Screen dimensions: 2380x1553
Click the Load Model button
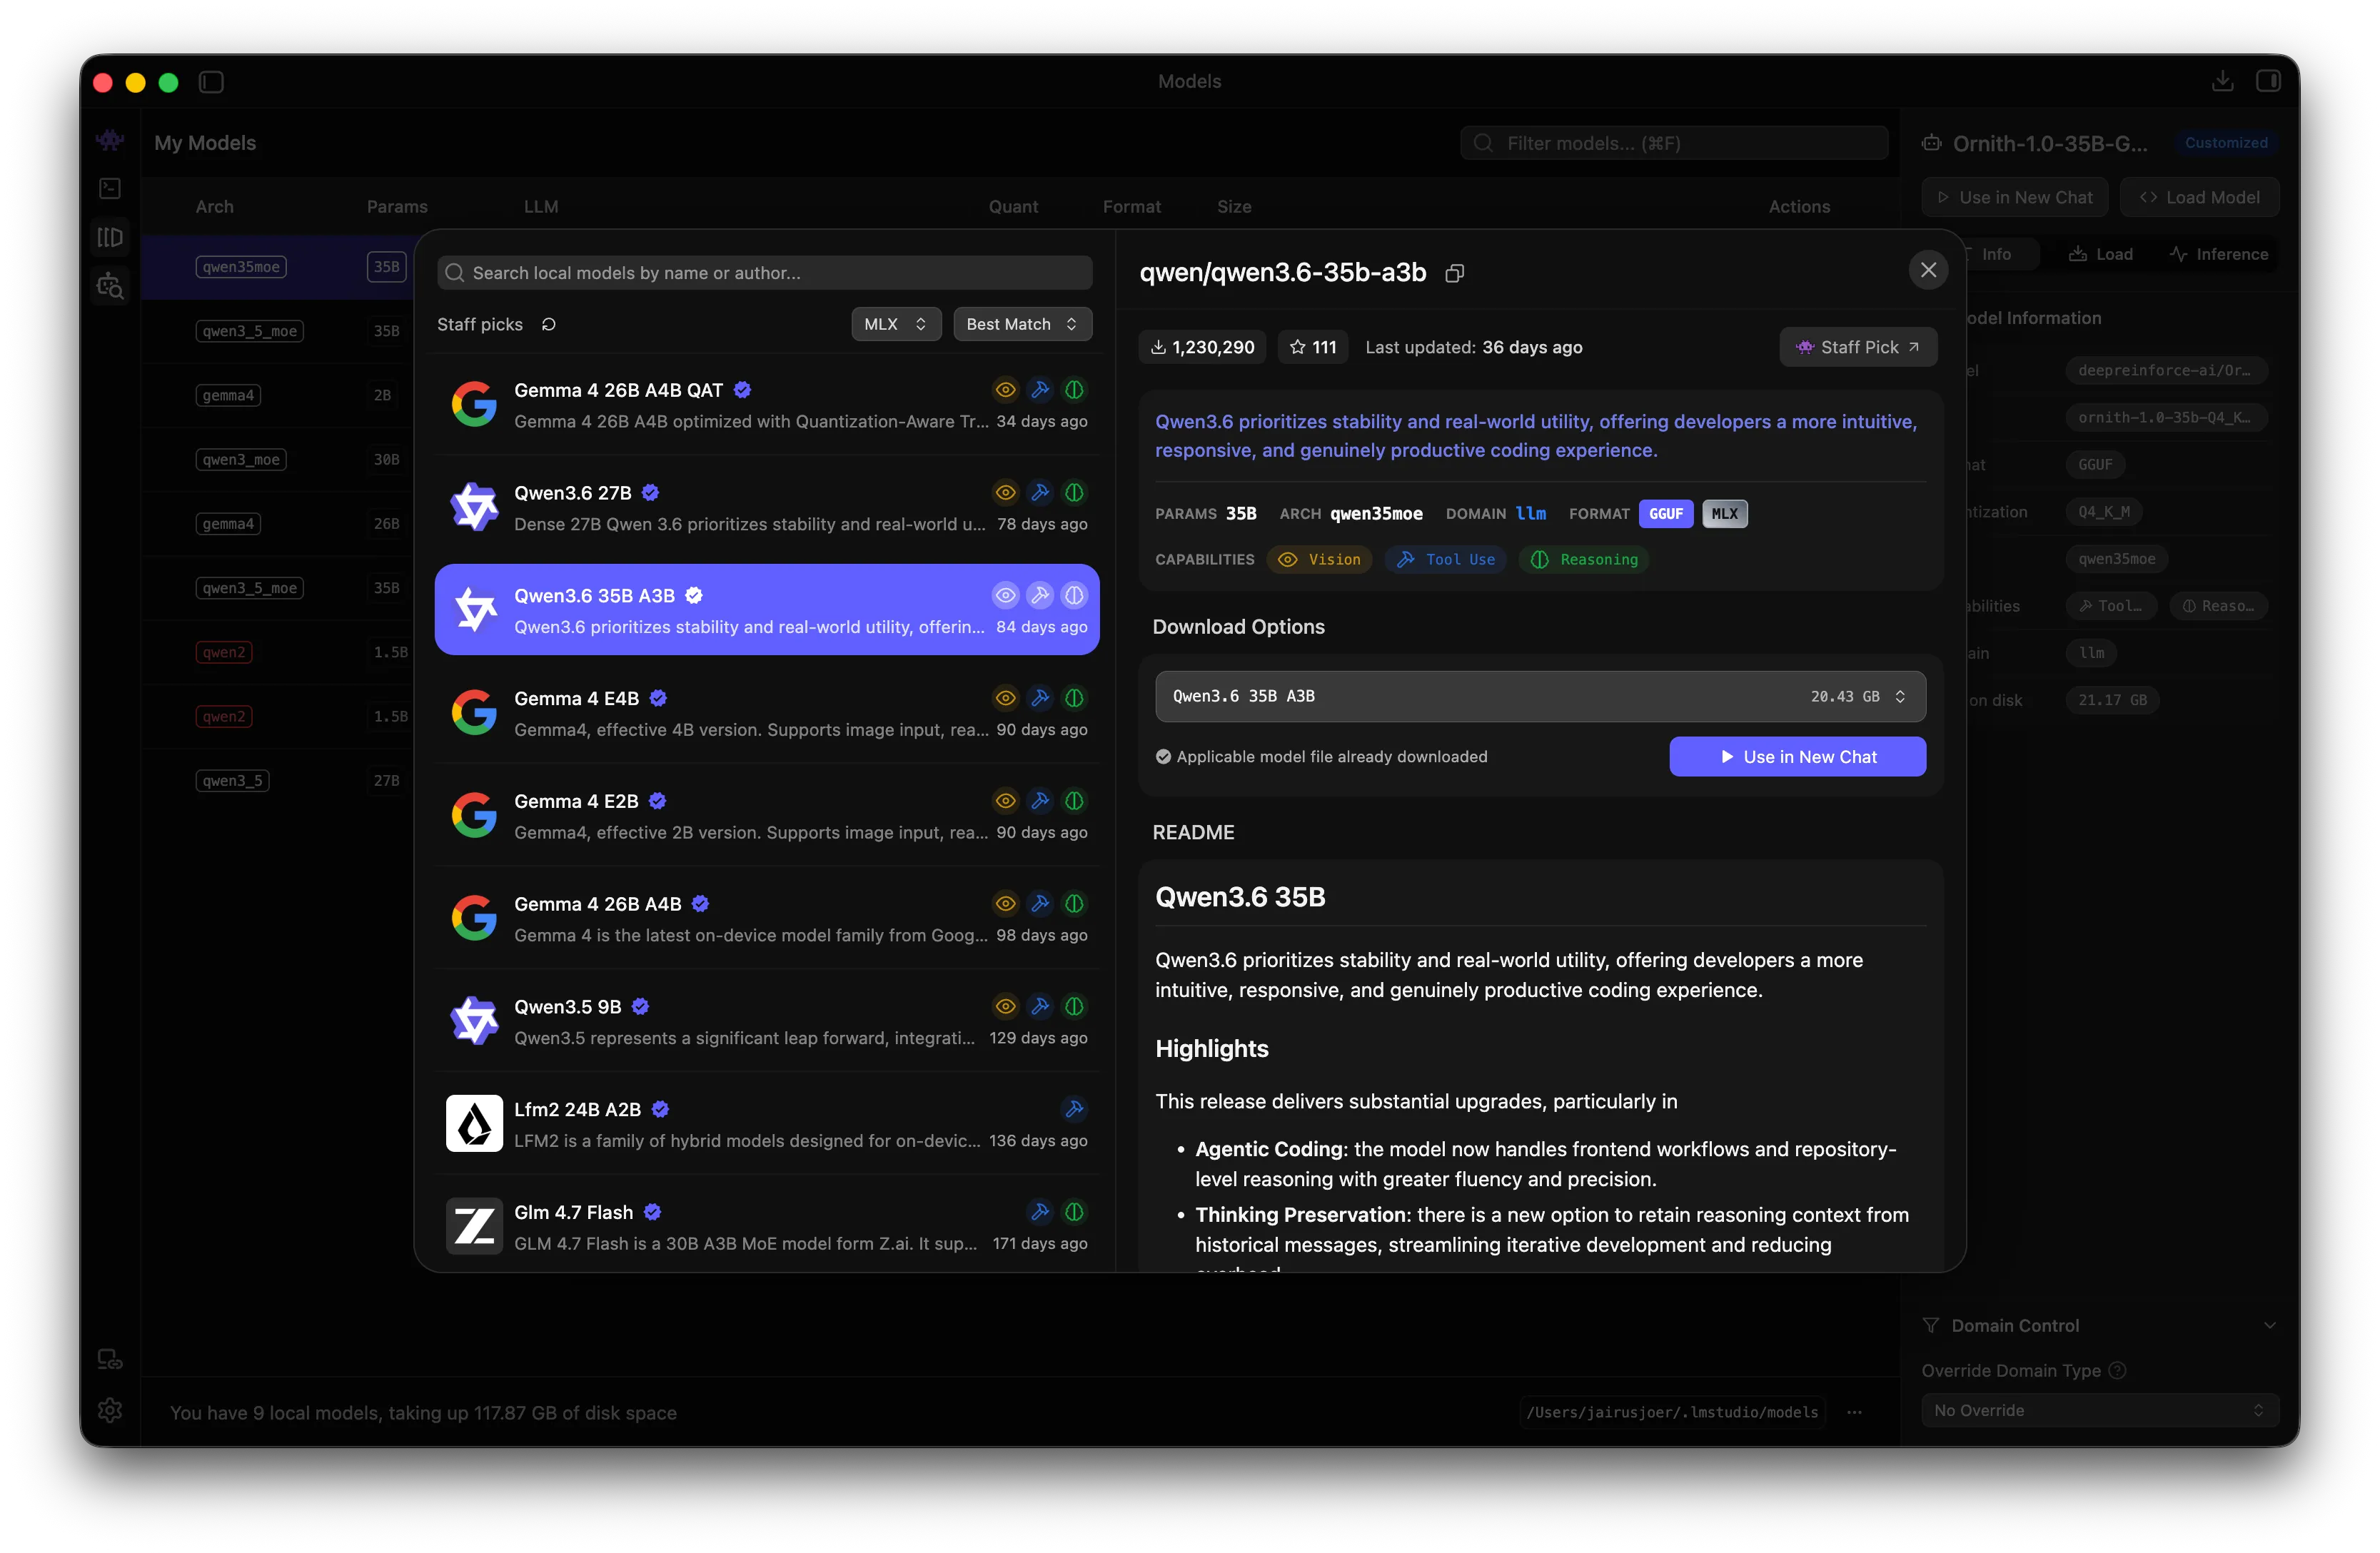click(2200, 198)
